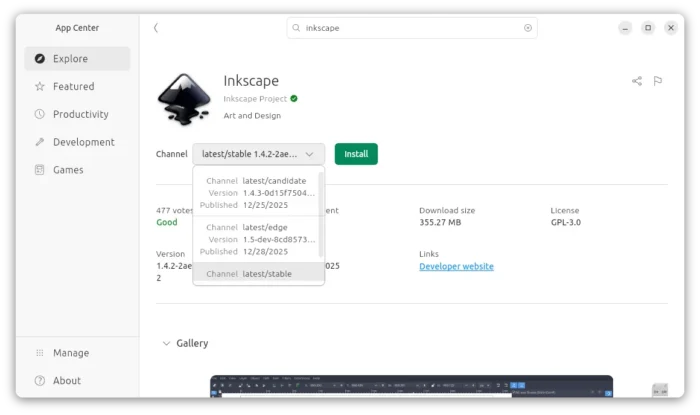Open the Developer website link
The width and height of the screenshot is (700, 415).
click(456, 266)
